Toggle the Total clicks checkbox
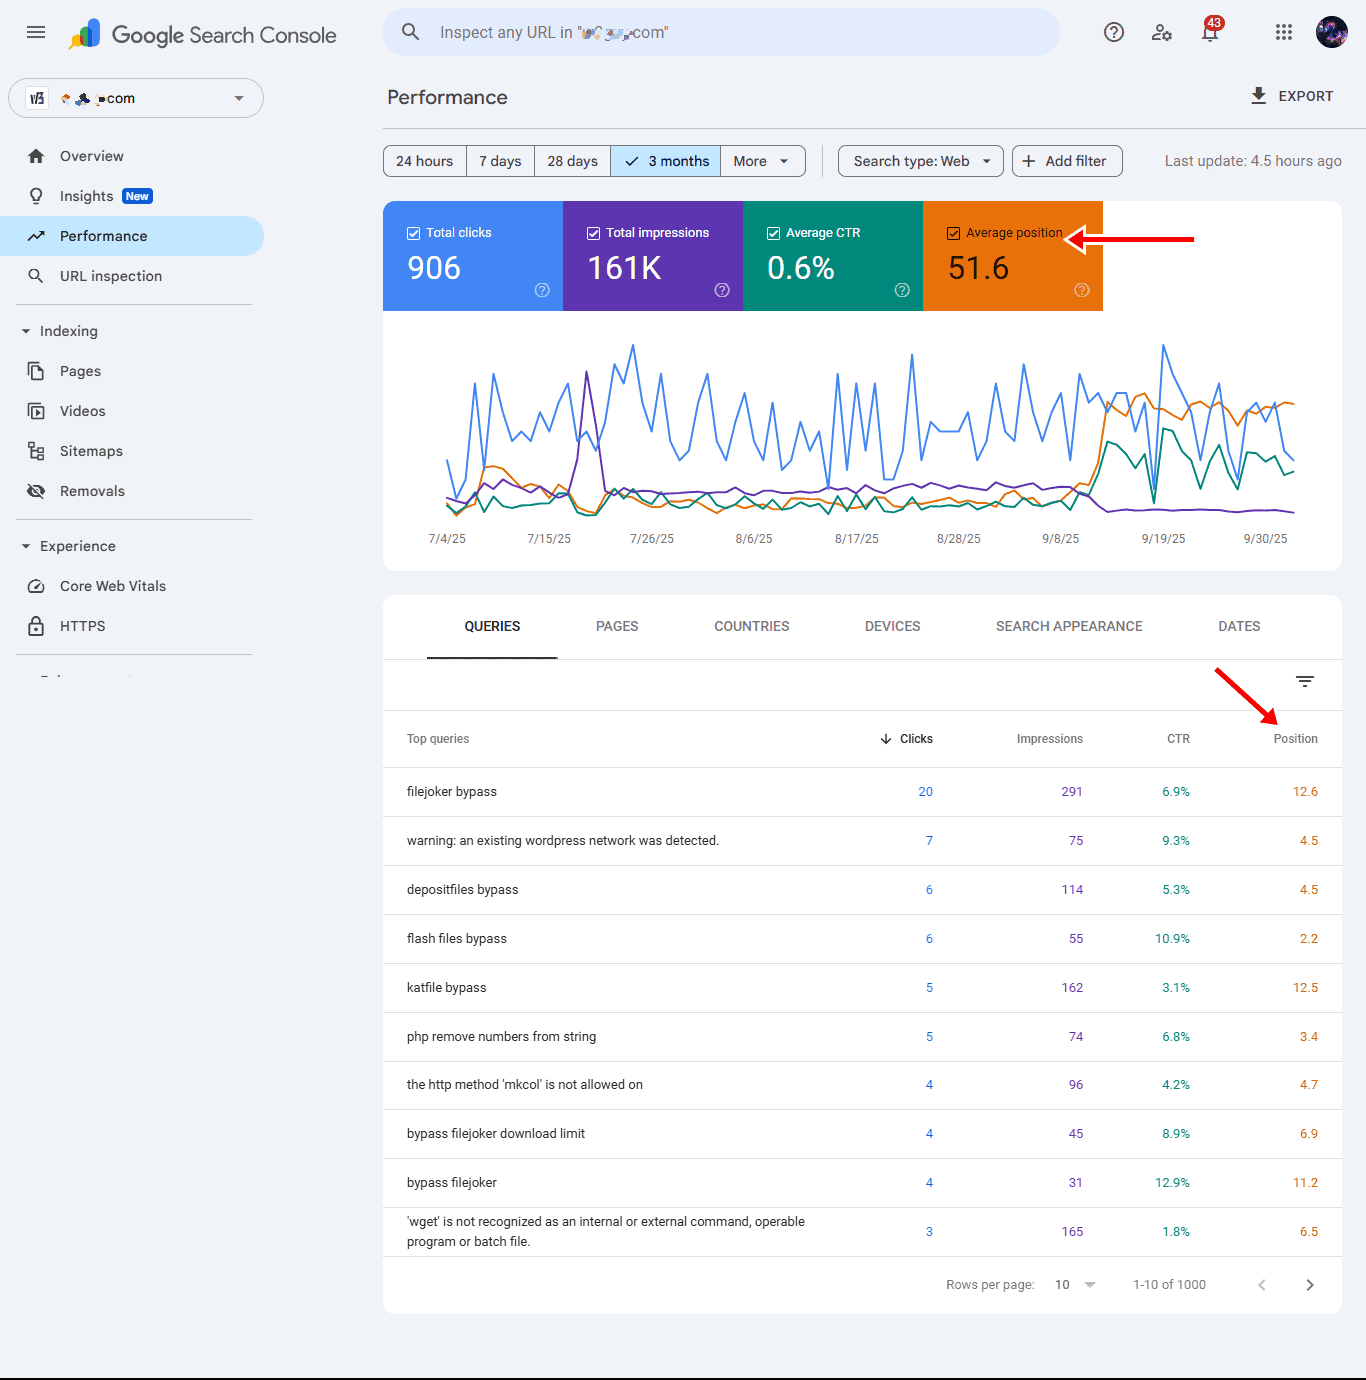 [414, 233]
